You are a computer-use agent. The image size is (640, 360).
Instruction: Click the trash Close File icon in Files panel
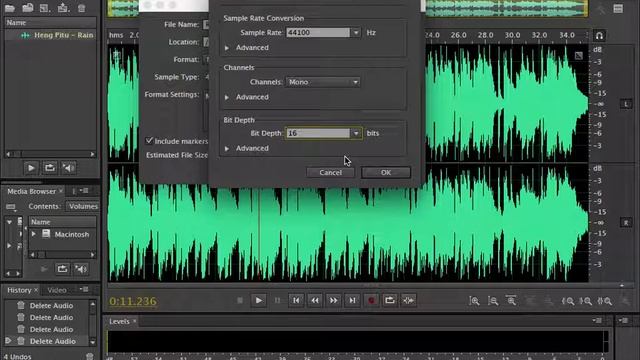point(81,8)
